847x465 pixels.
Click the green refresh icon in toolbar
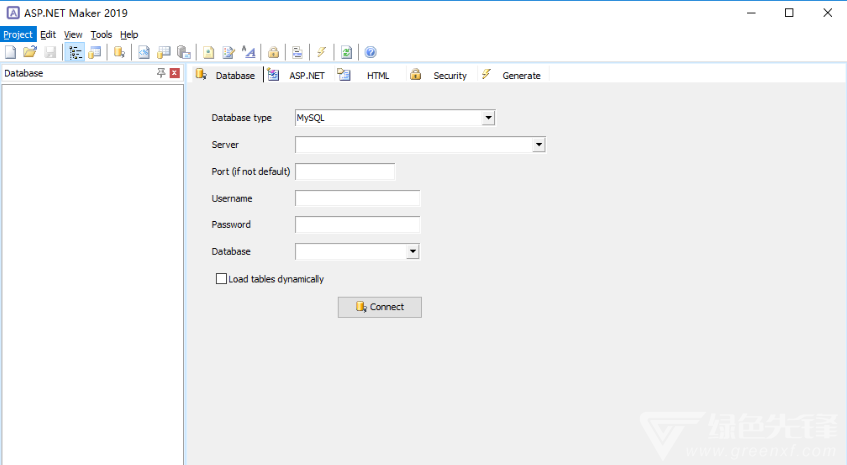pyautogui.click(x=346, y=52)
